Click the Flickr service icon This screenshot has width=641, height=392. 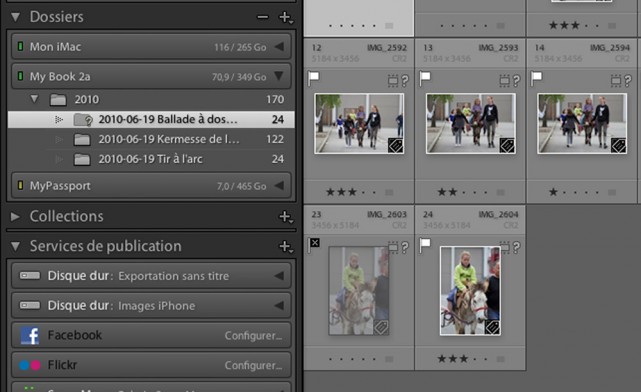click(30, 365)
